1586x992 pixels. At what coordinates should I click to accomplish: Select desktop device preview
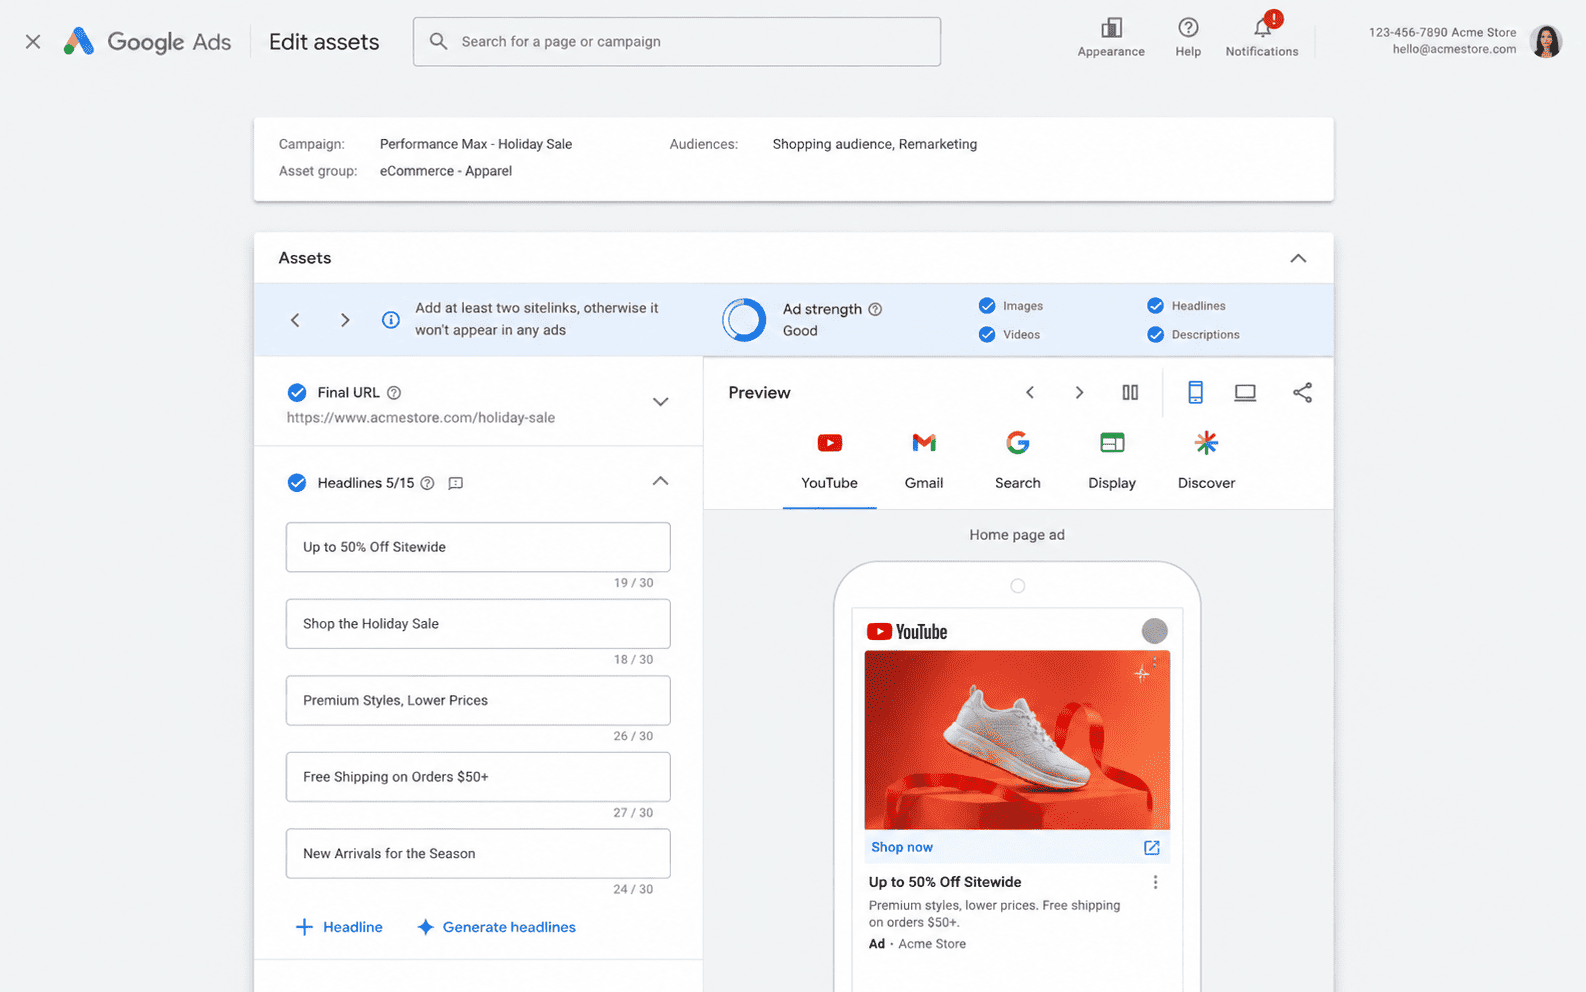point(1245,393)
